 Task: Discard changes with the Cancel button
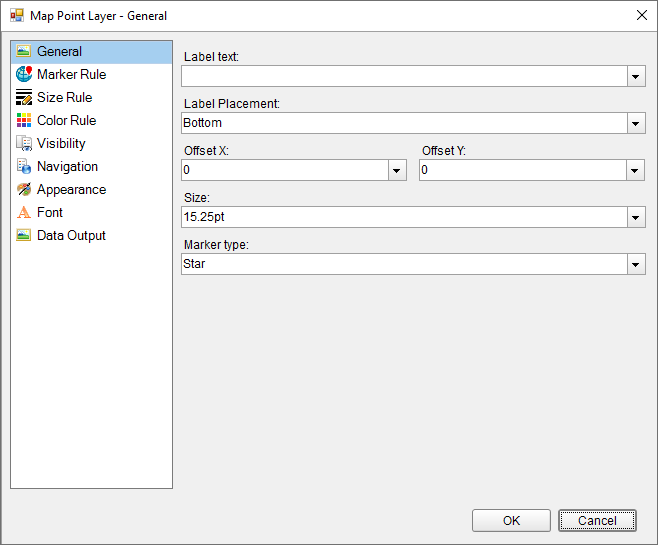coord(597,521)
